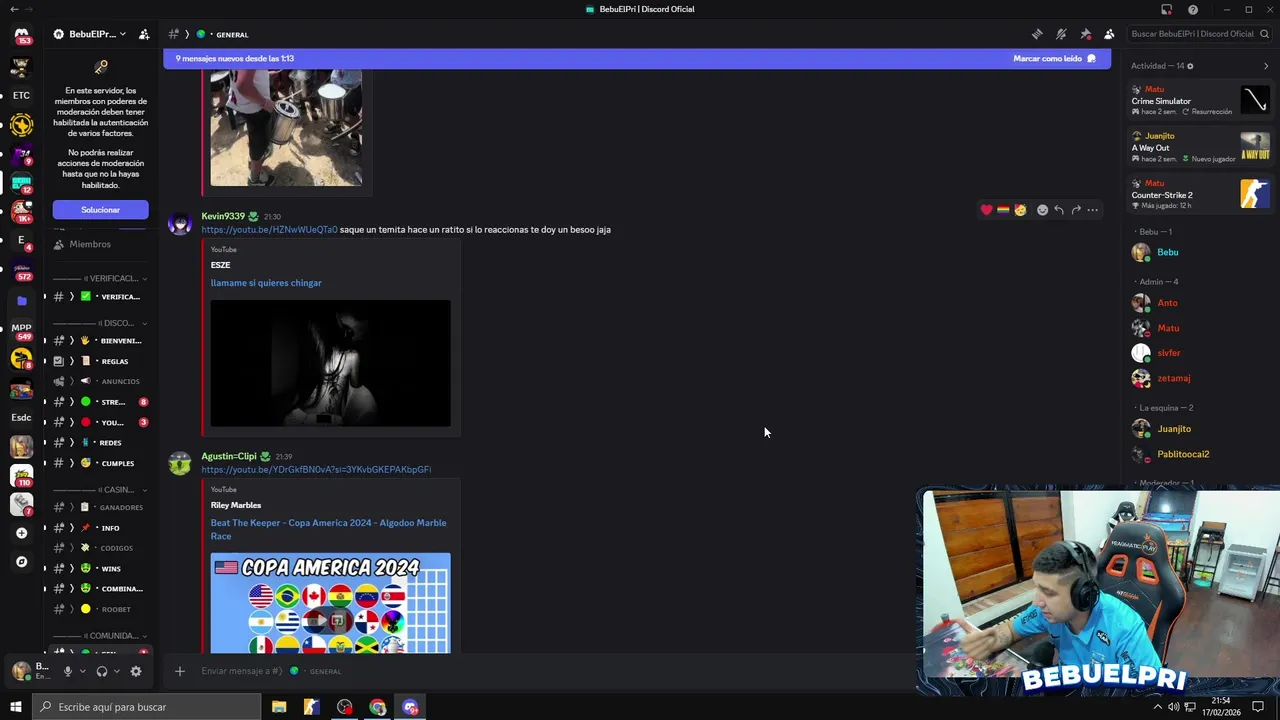The image size is (1280, 720).
Task: Open the BIENVENI... channel
Action: pyautogui.click(x=98, y=341)
